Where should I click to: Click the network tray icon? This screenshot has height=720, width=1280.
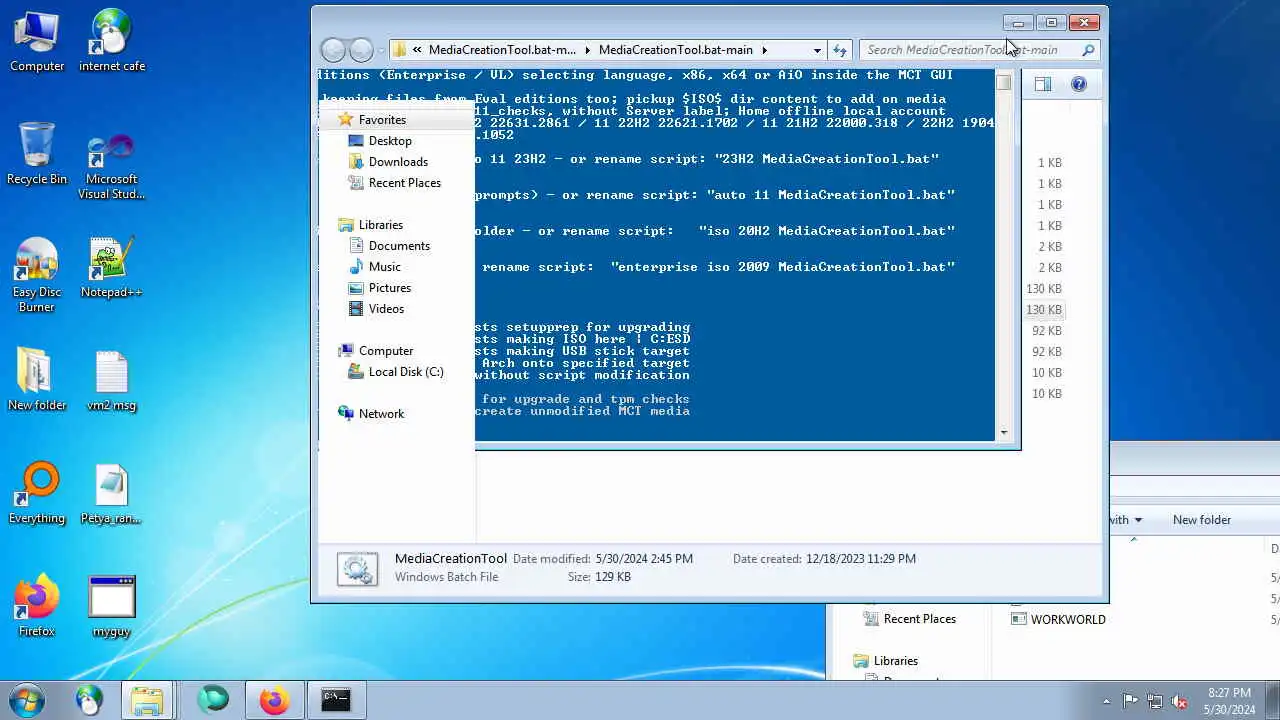coord(1155,701)
